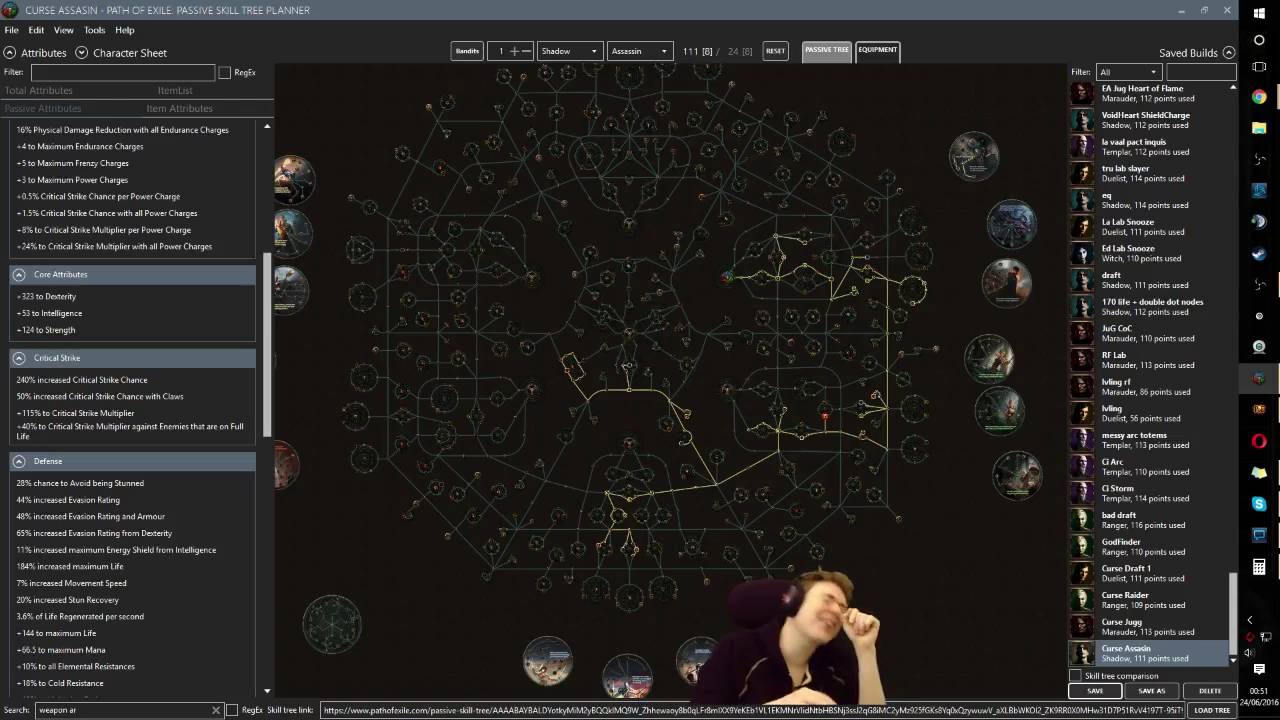
Task: Expand the Character Sheet panel chevron
Action: tap(82, 53)
